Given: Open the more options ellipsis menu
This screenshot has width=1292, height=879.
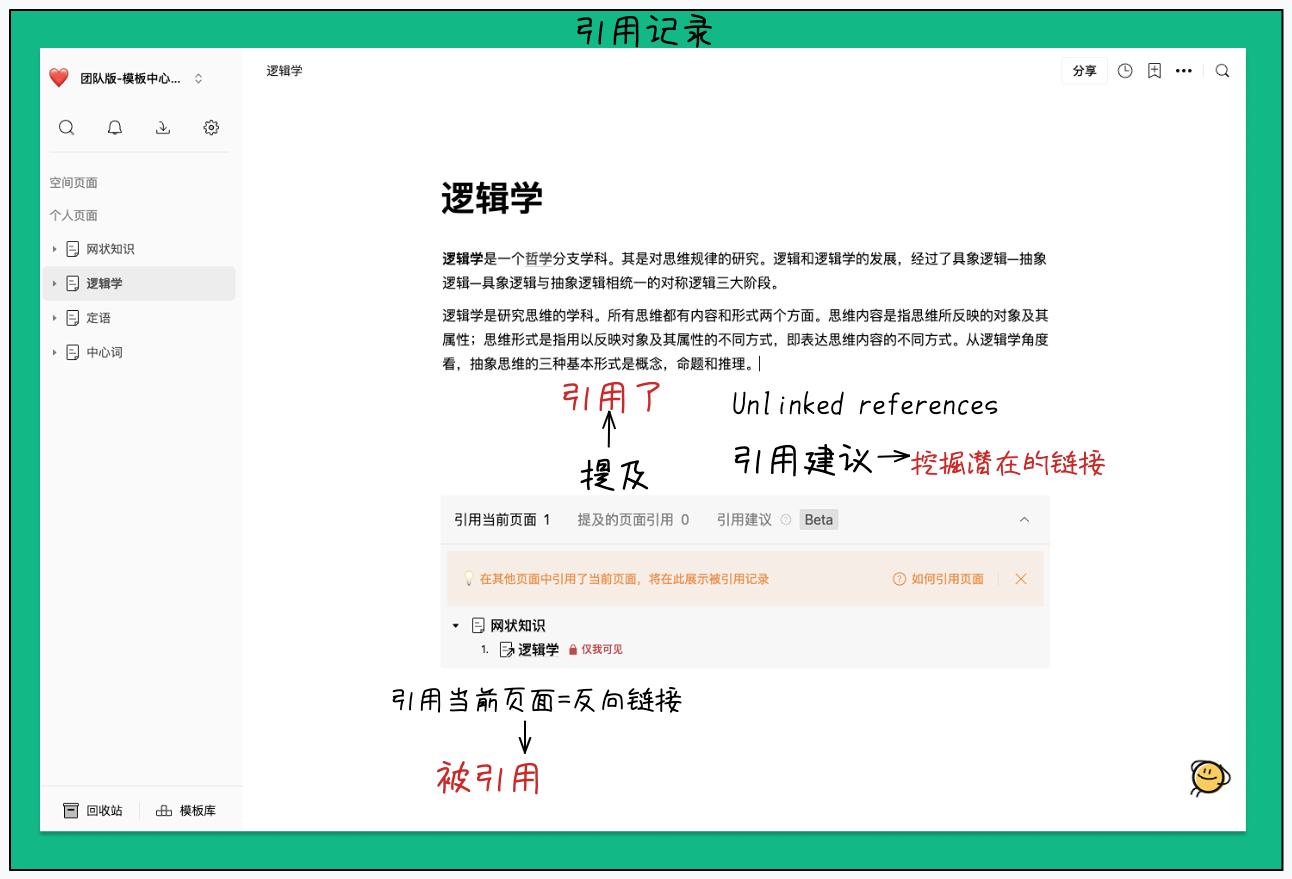Looking at the screenshot, I should coord(1184,70).
